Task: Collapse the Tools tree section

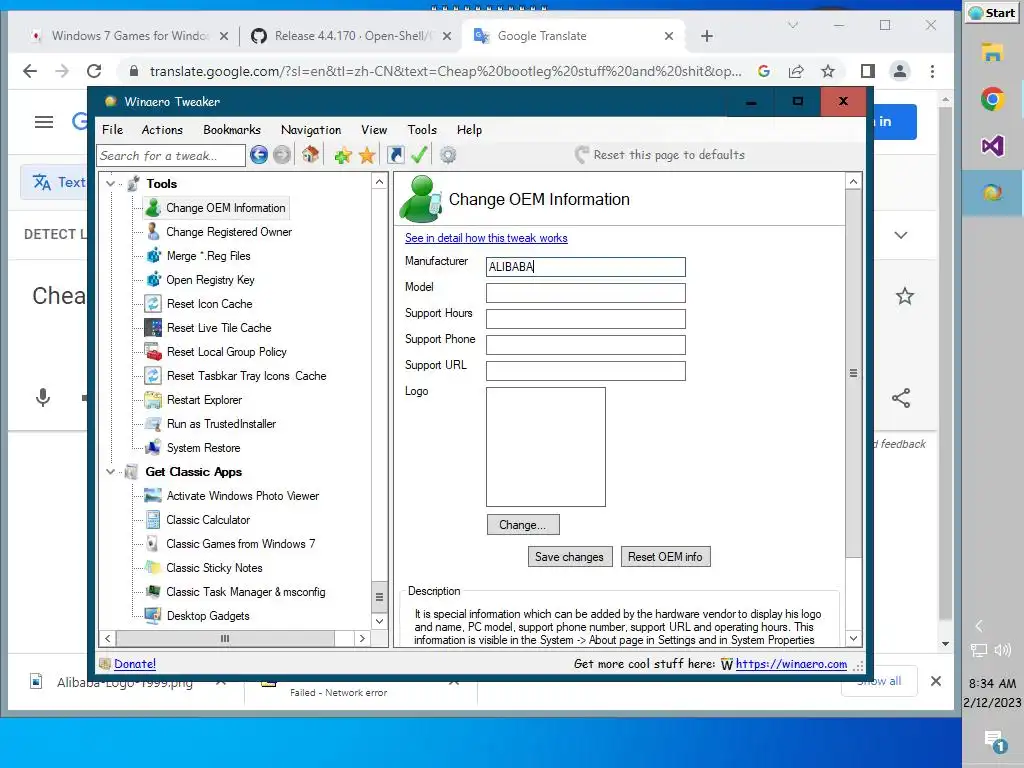Action: coord(110,184)
